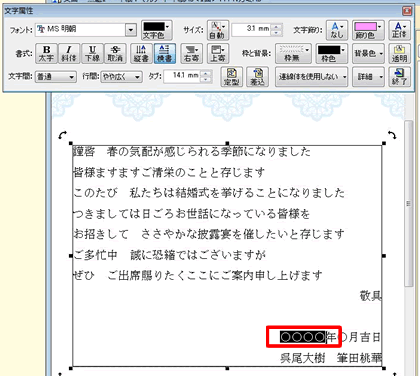This screenshot has height=376, width=420.
Task: Click the right-middle resize handle of the text box
Action: pyautogui.click(x=384, y=256)
